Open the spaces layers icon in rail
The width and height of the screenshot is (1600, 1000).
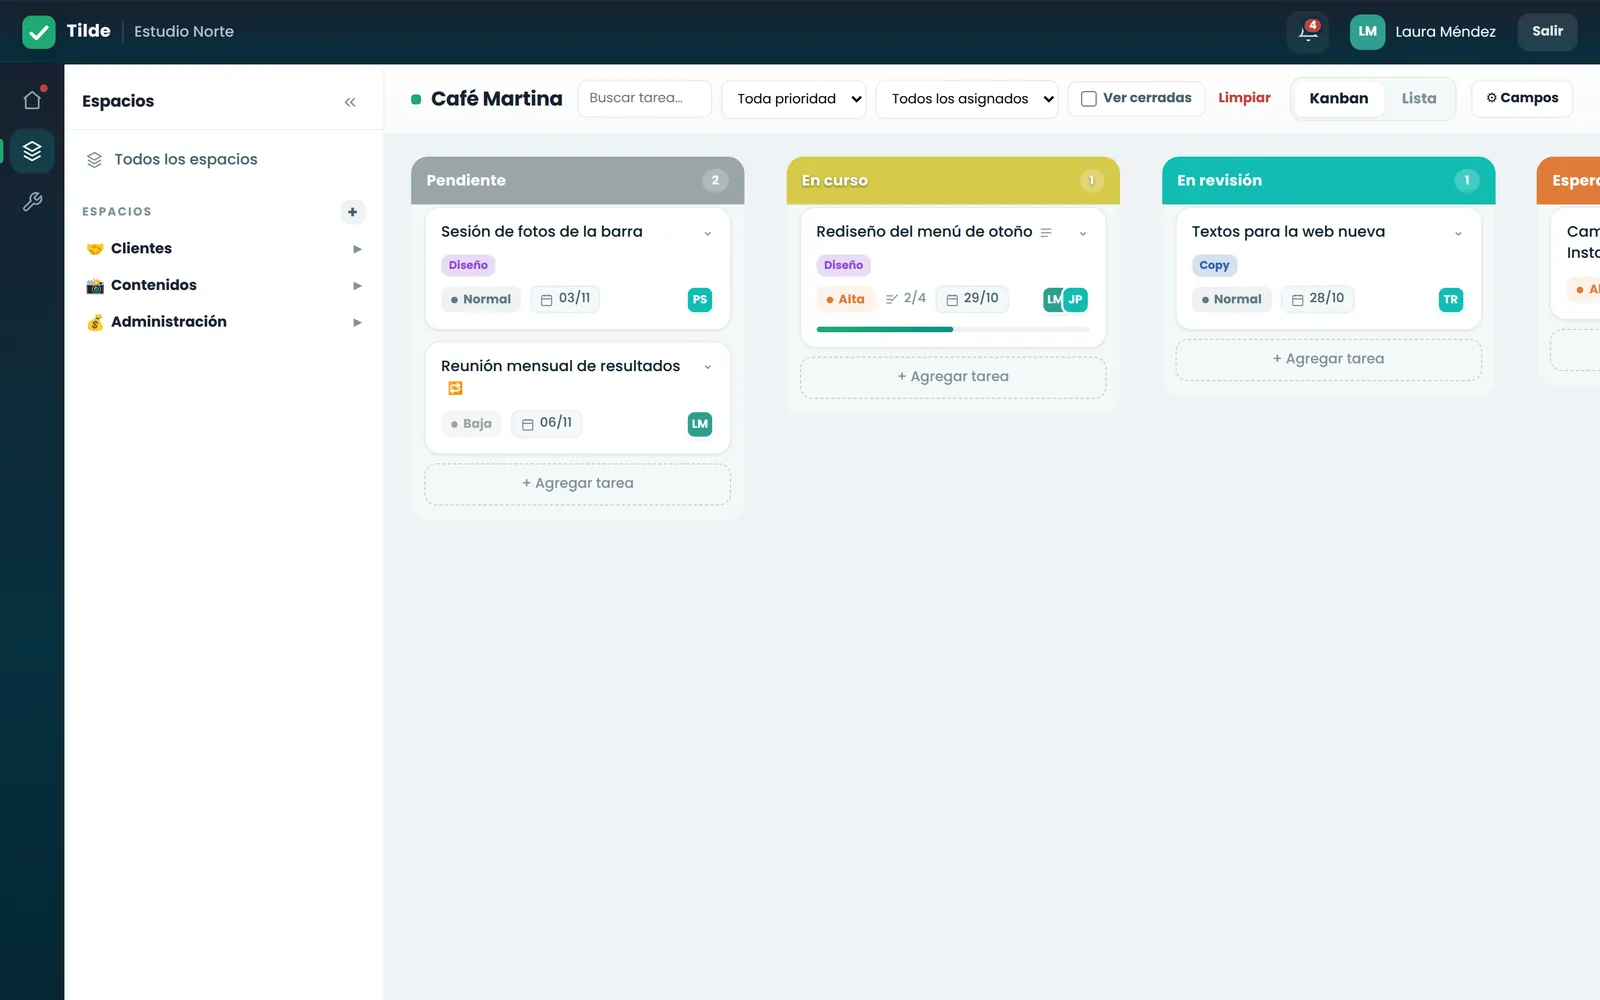[x=32, y=151]
